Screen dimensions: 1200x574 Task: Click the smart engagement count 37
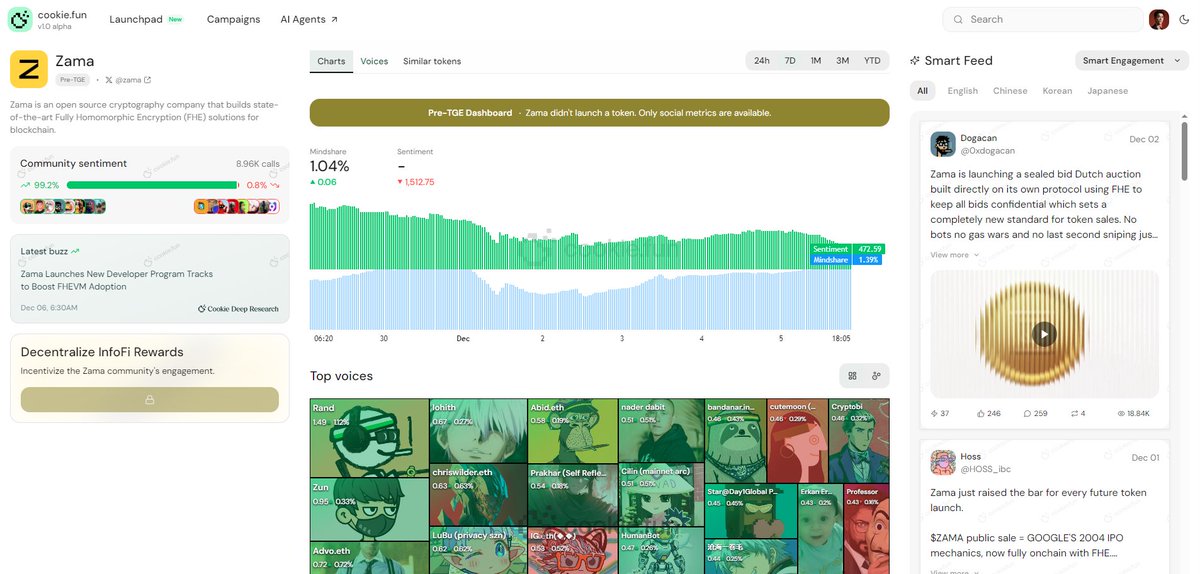click(940, 413)
